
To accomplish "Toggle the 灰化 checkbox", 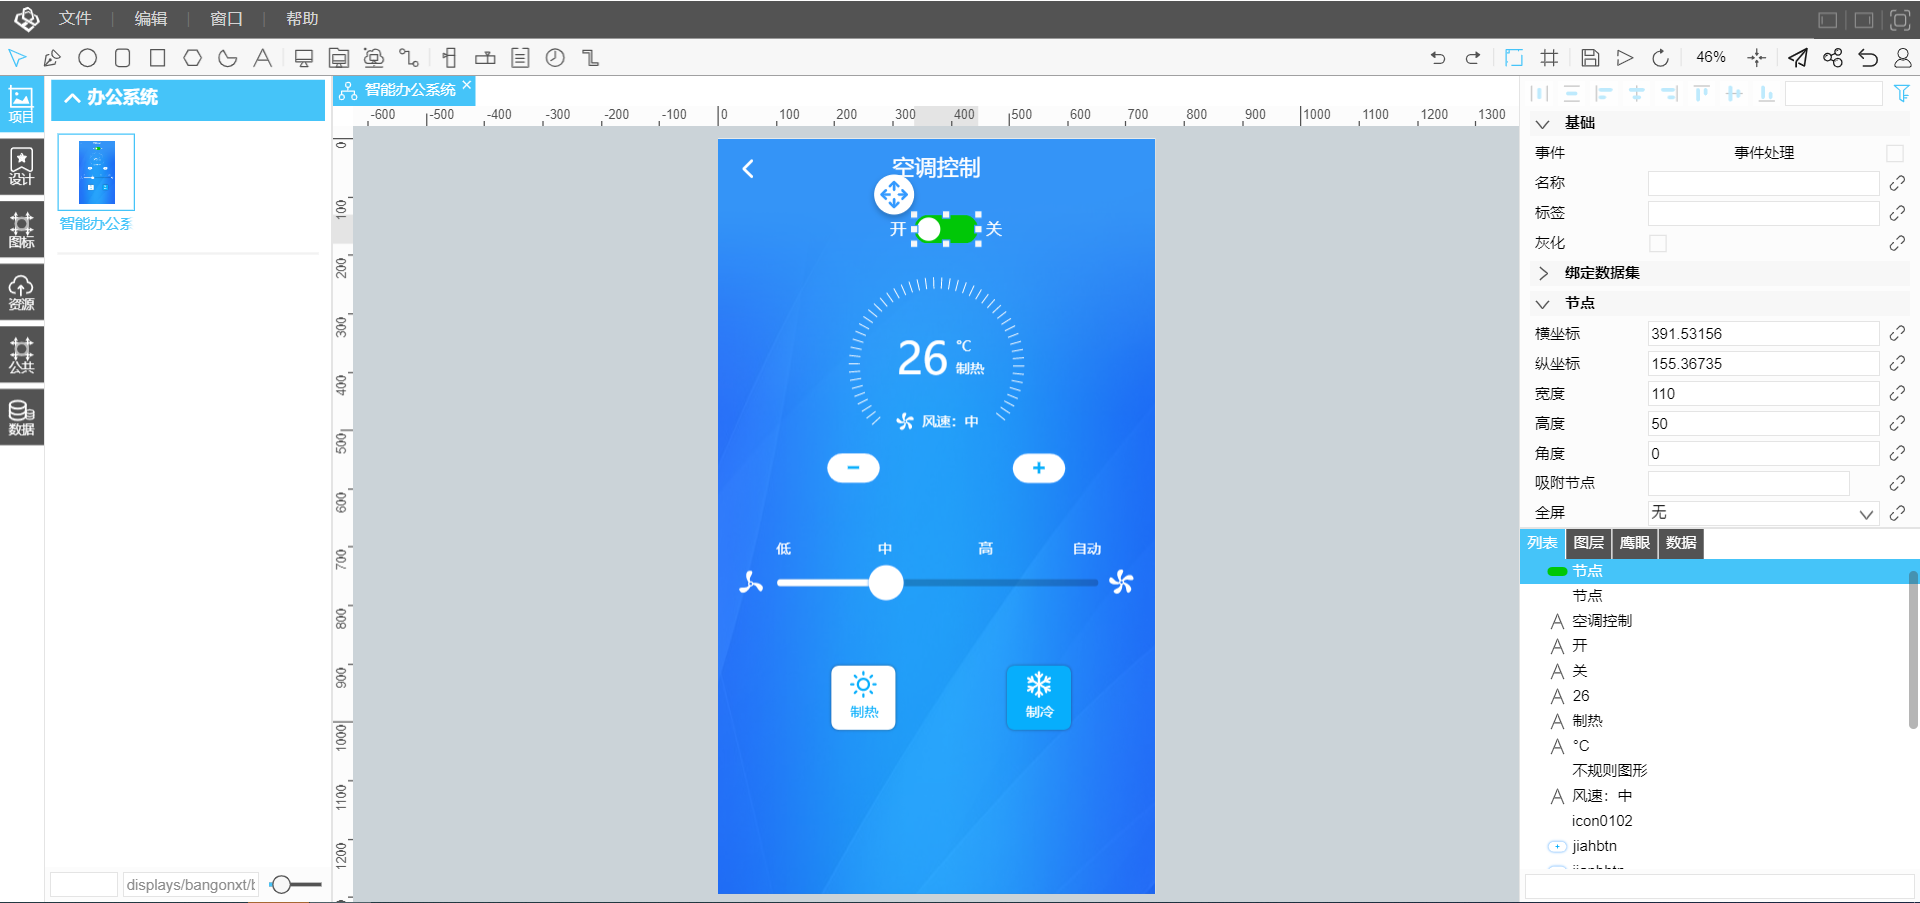I will (x=1658, y=243).
